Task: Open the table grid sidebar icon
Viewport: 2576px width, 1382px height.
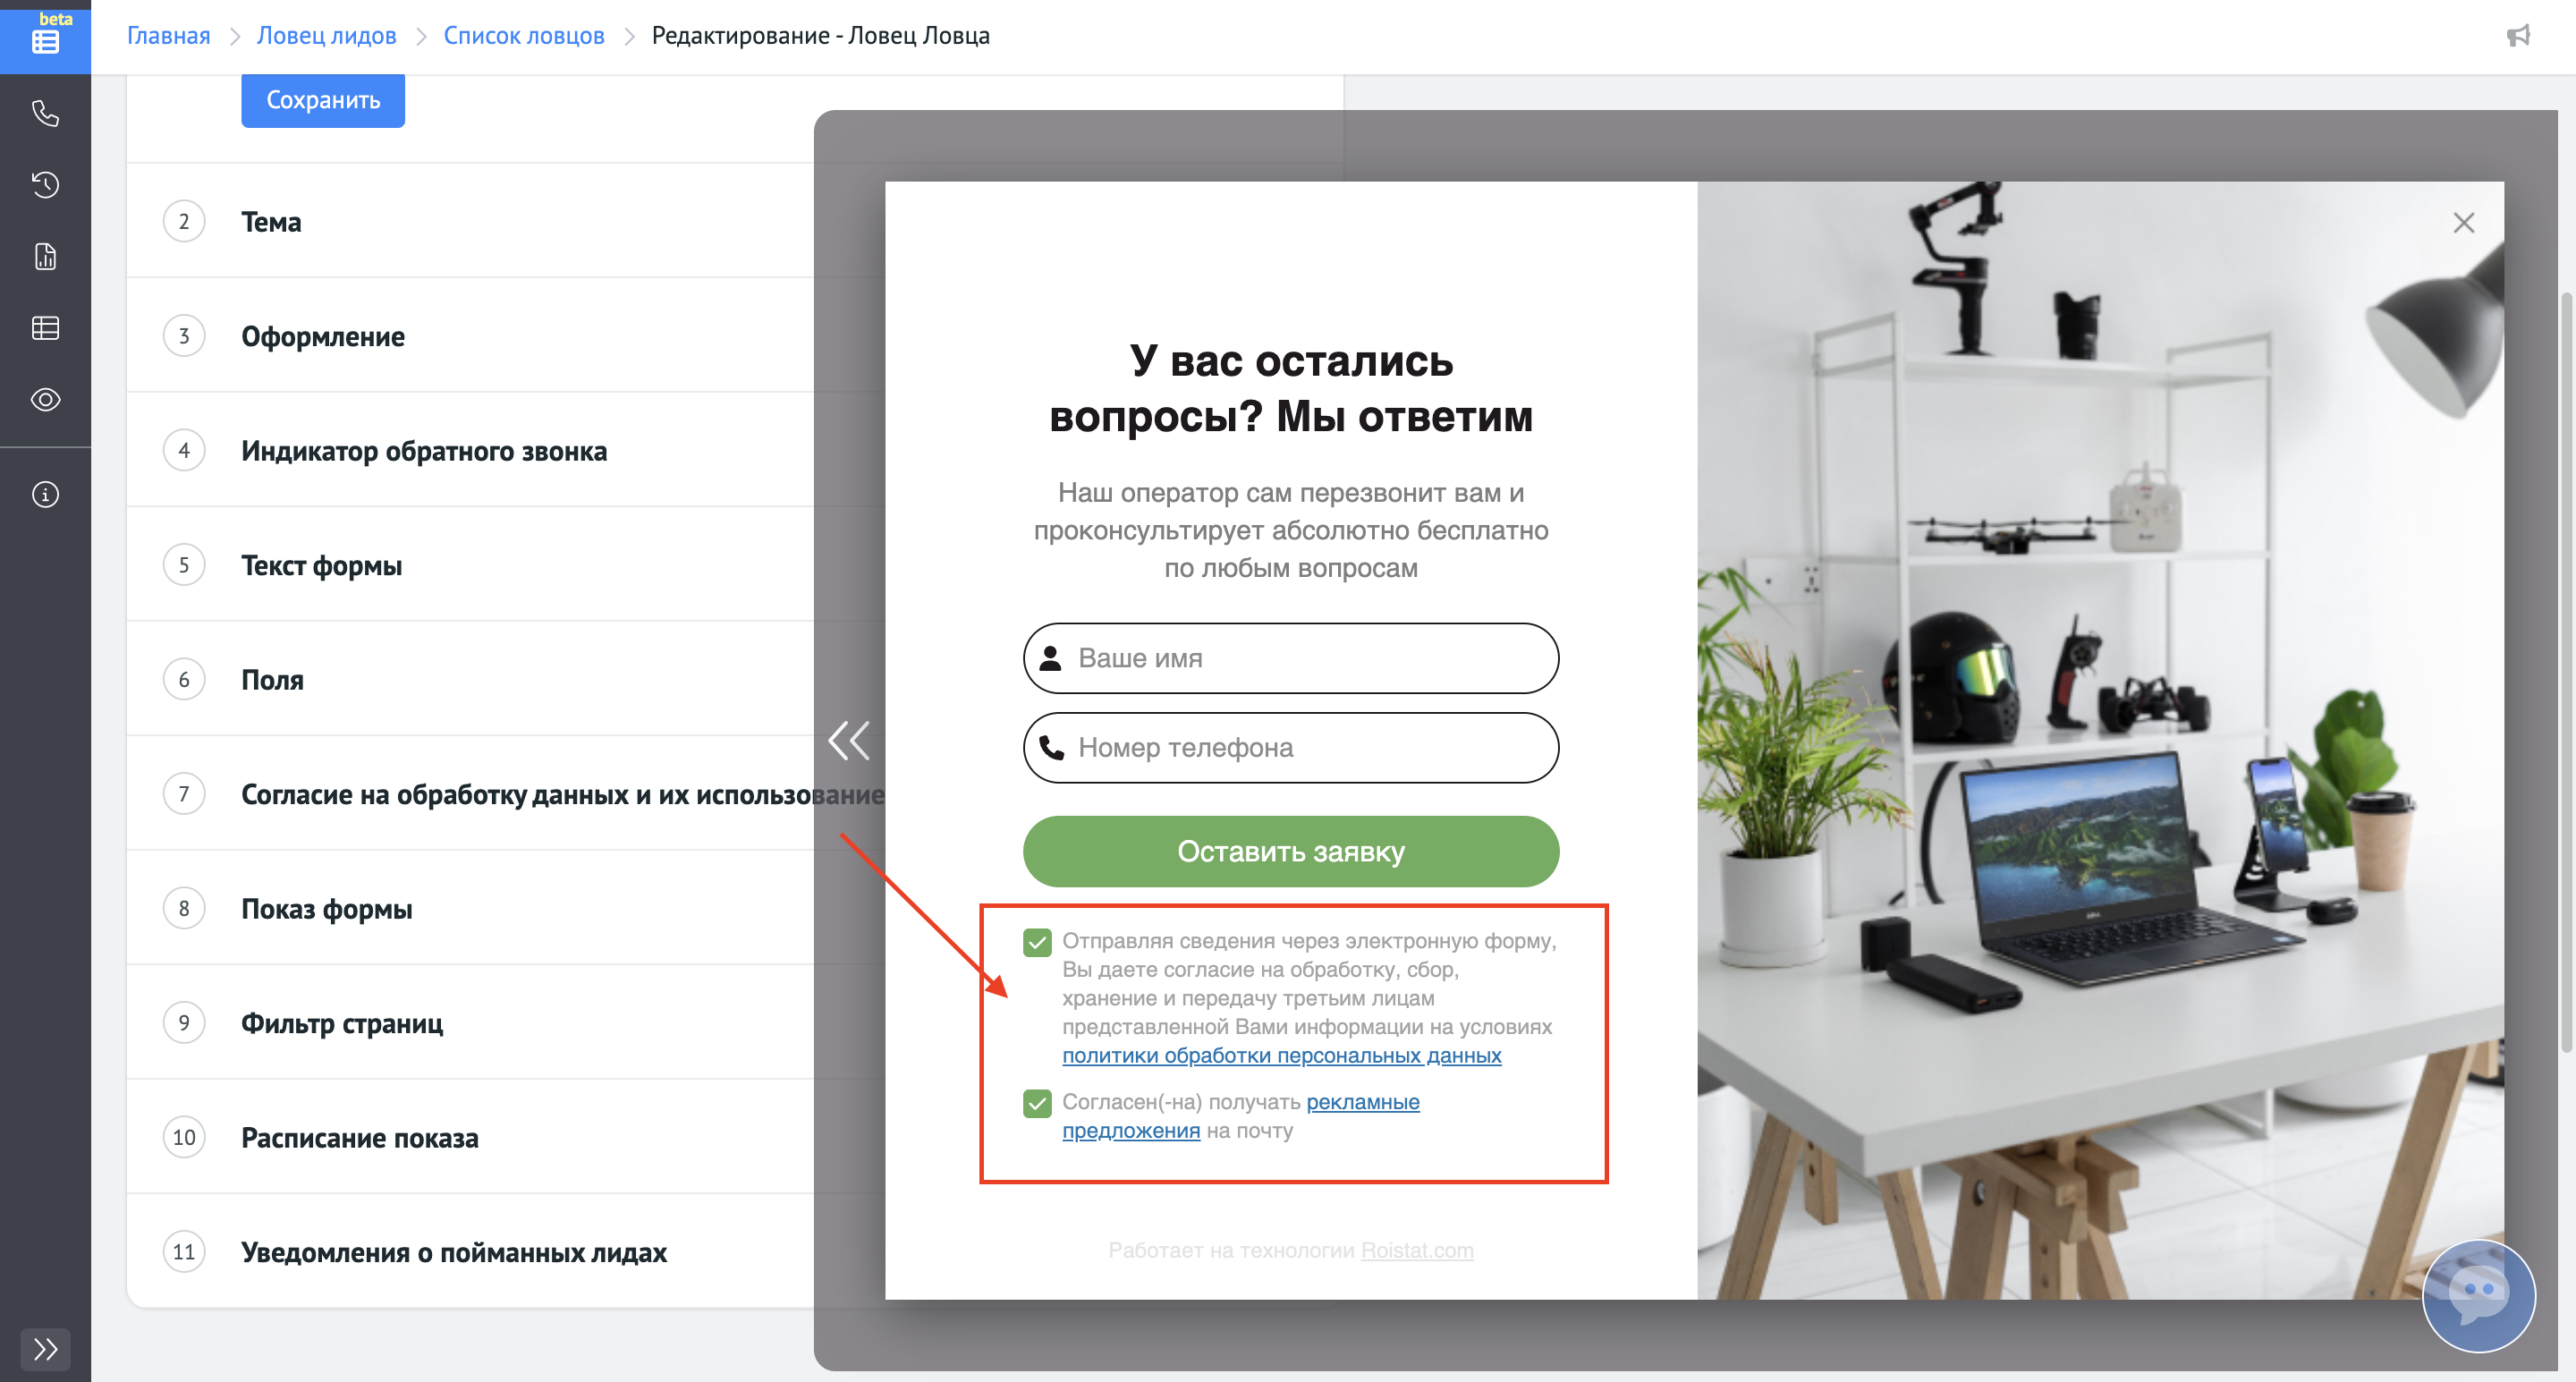Action: (x=45, y=328)
